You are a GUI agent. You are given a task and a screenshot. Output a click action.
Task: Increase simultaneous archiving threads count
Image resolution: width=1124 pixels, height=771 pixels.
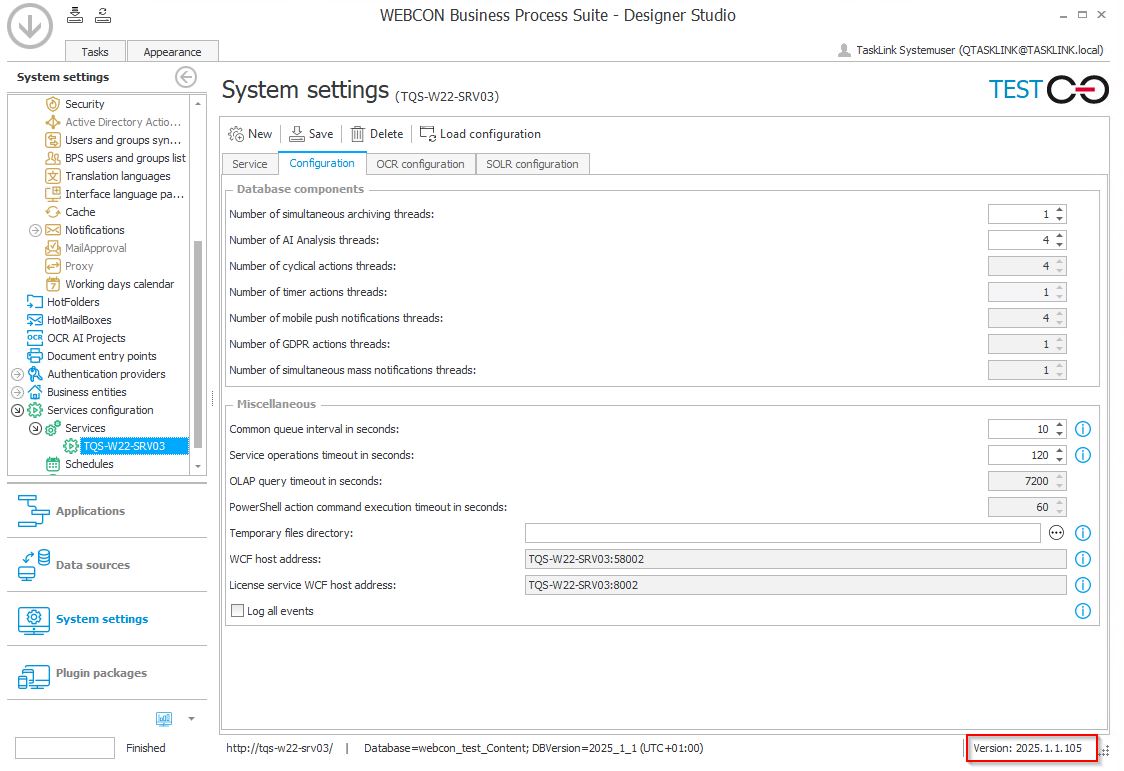pyautogui.click(x=1059, y=210)
